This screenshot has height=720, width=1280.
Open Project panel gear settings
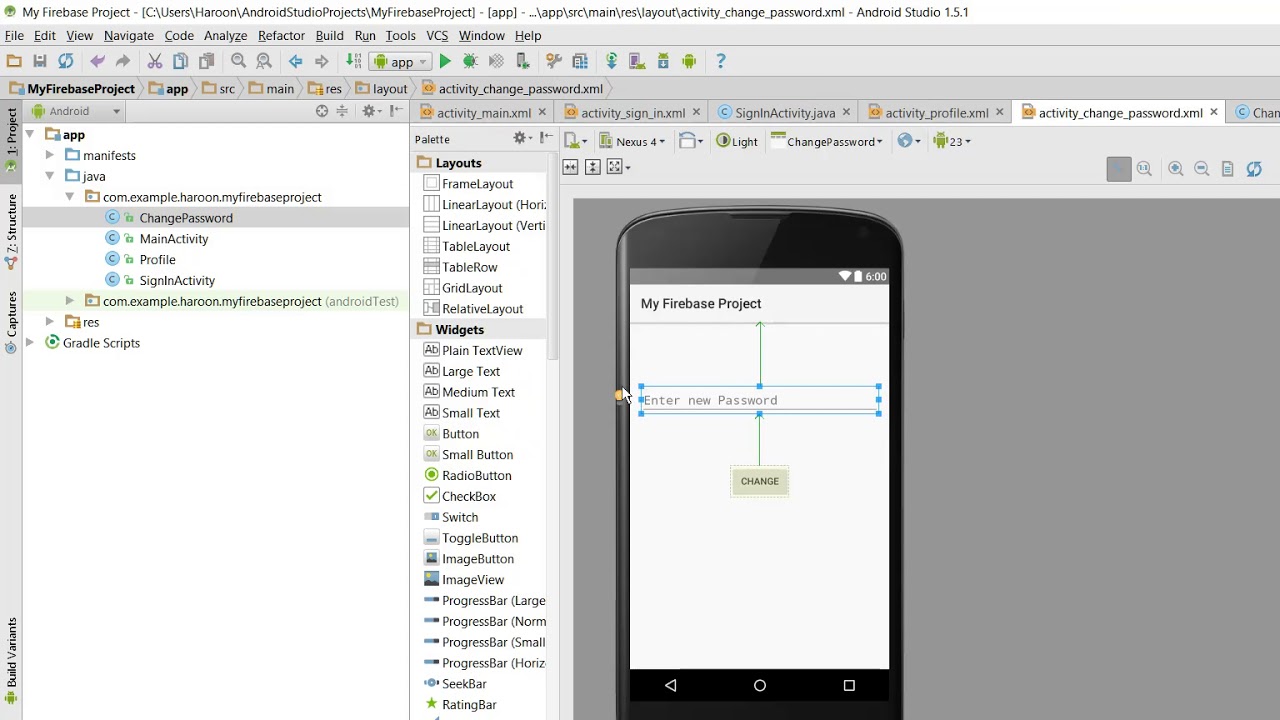tap(370, 111)
